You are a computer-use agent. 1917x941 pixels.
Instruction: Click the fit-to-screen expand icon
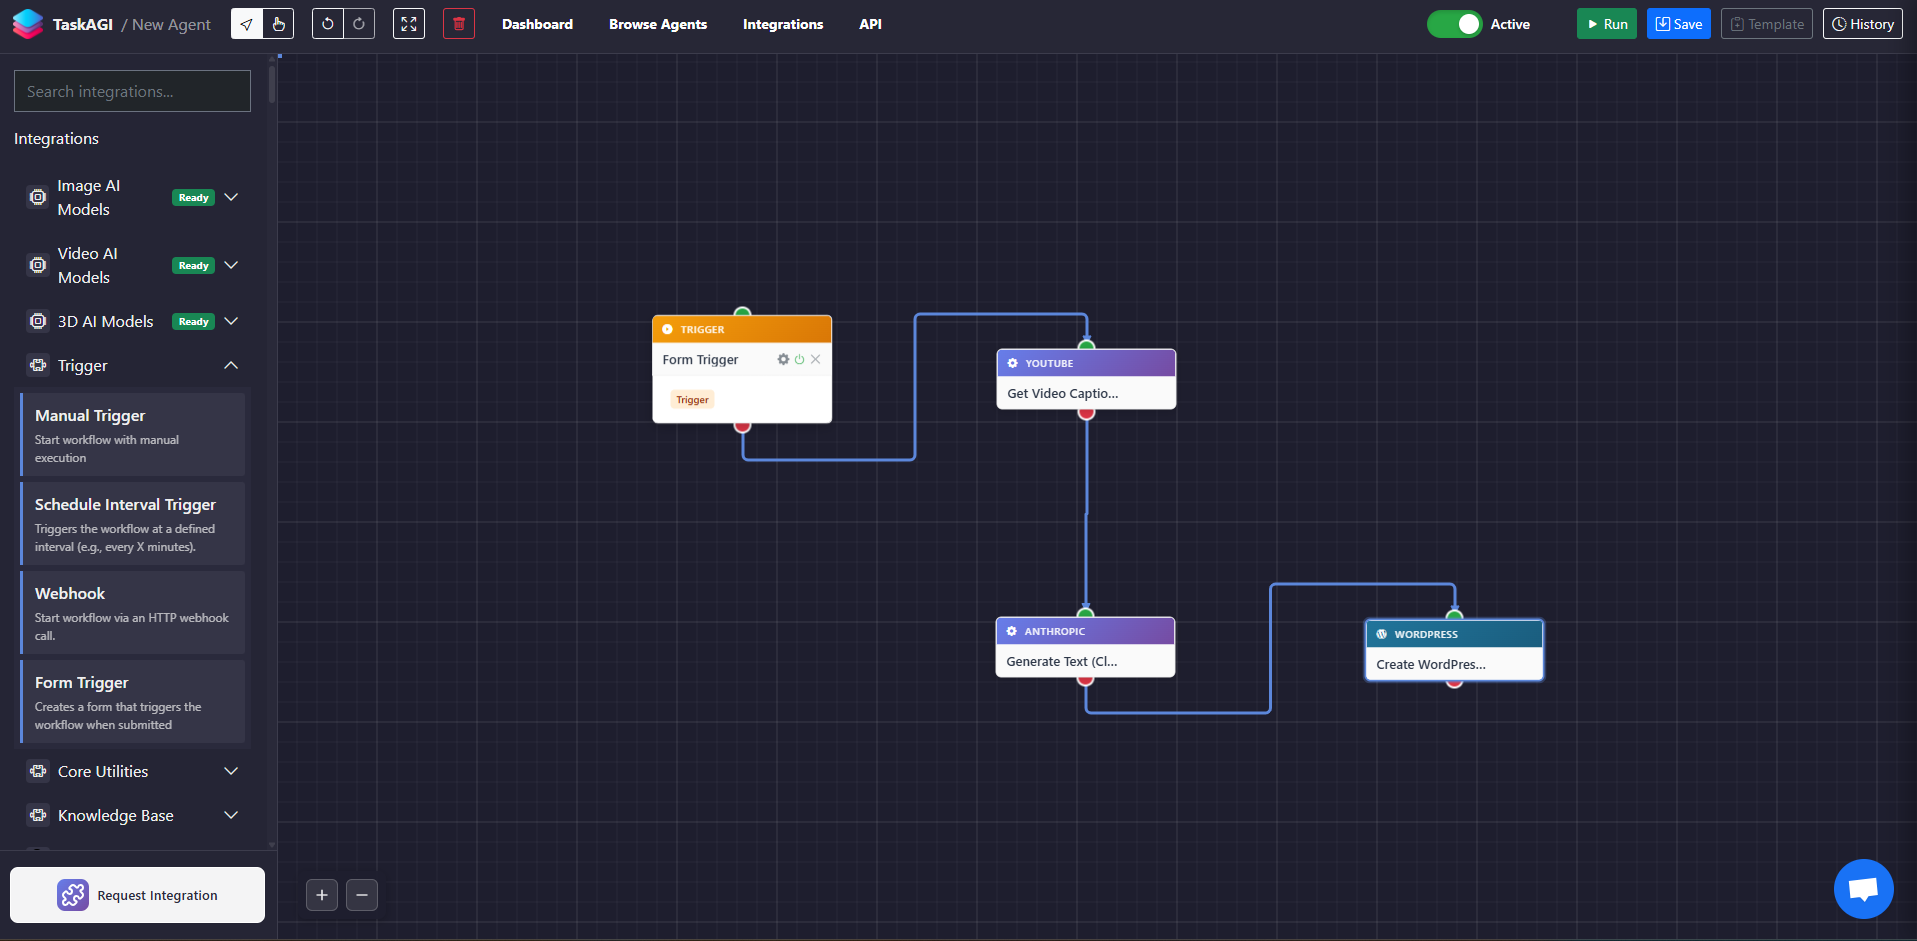(x=409, y=24)
